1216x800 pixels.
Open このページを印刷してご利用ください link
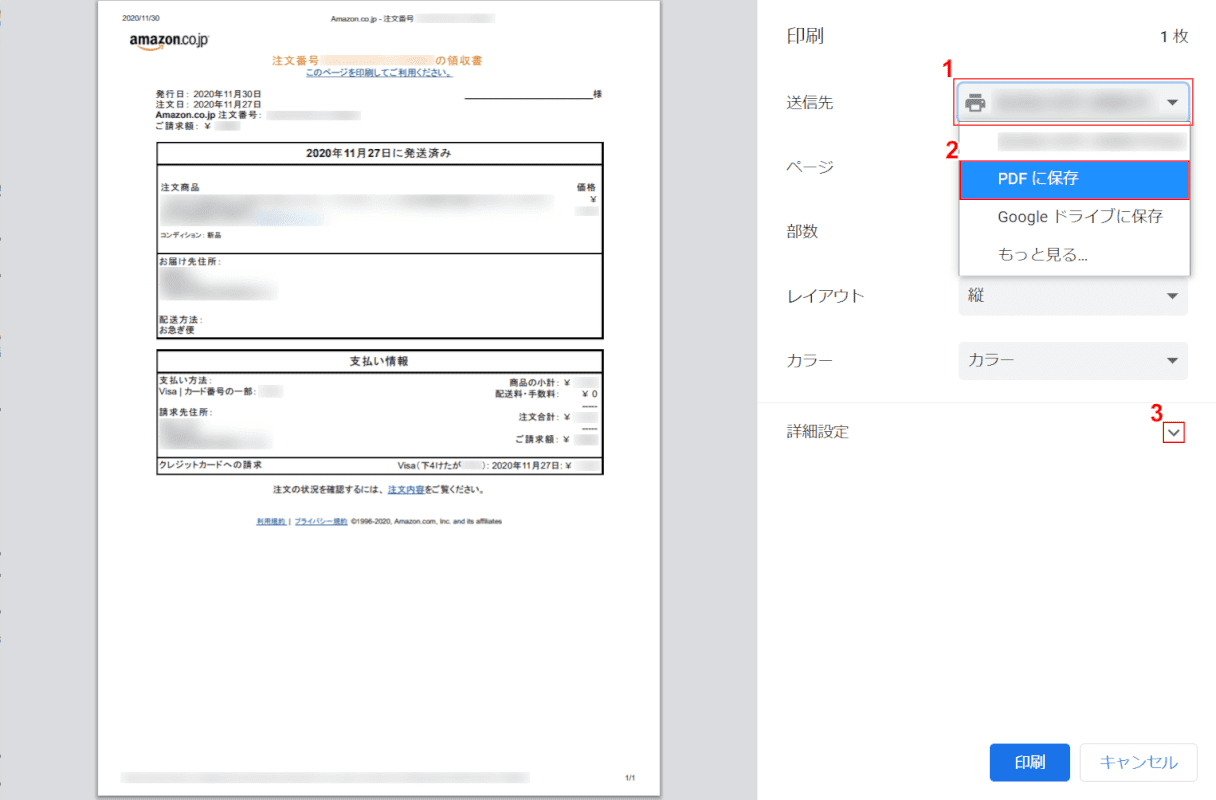379,73
